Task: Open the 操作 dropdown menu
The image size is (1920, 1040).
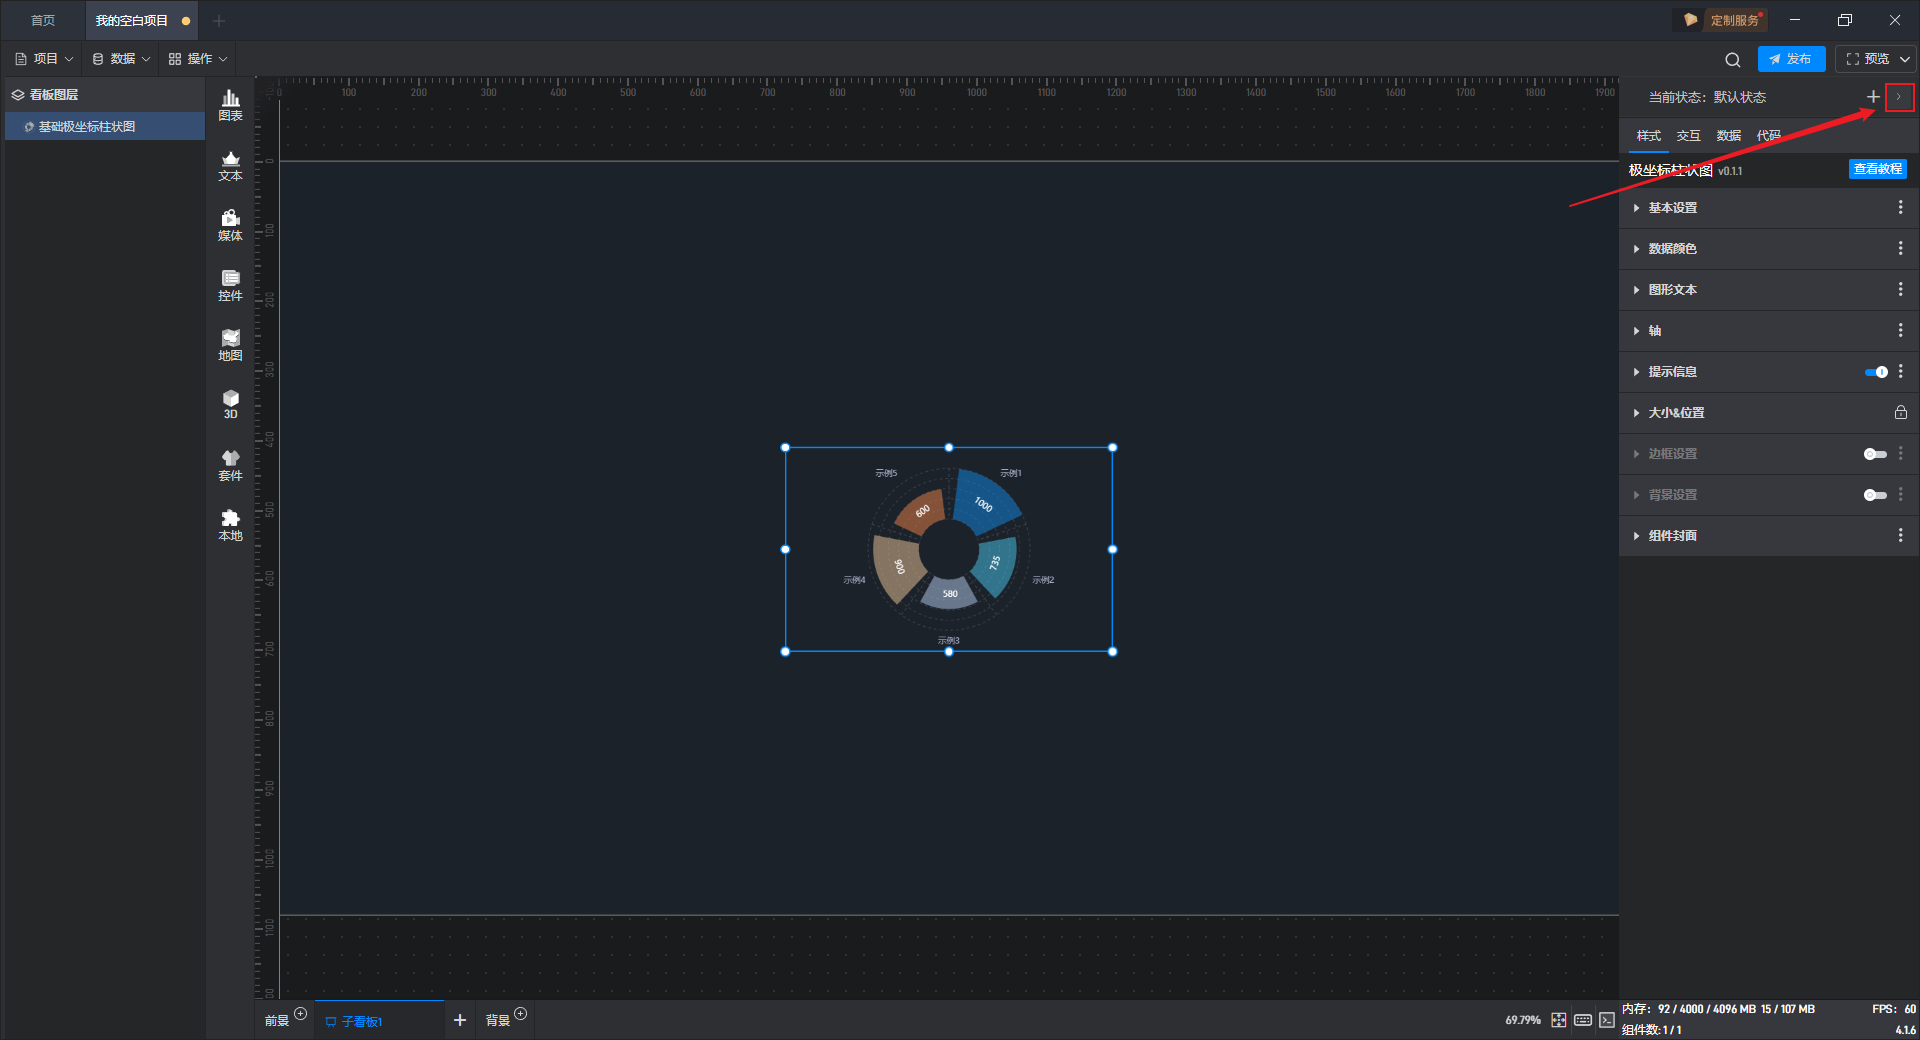Action: (198, 59)
